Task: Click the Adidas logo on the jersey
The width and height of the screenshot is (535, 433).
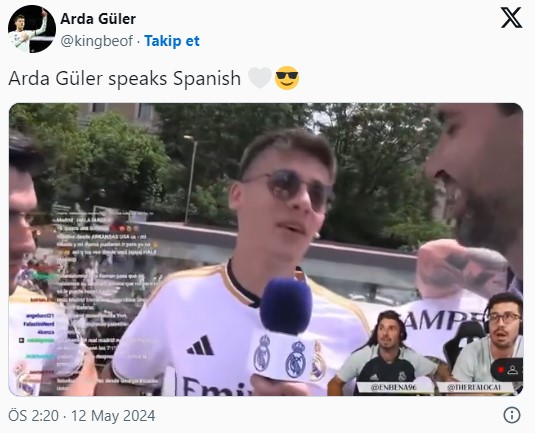Action: pyautogui.click(x=200, y=345)
